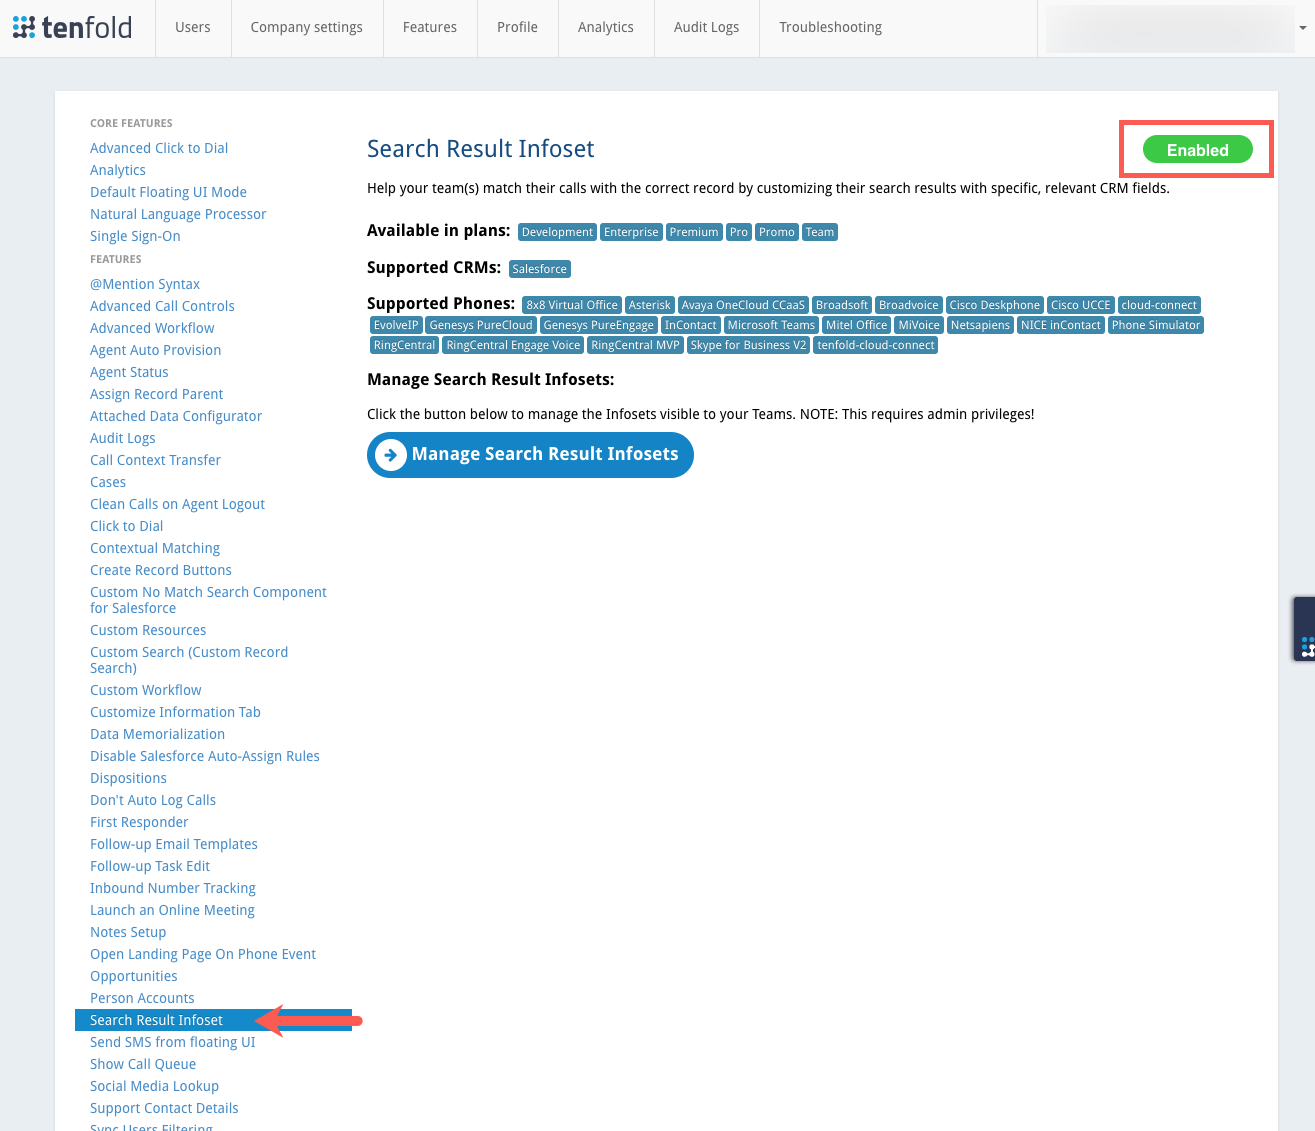The height and width of the screenshot is (1131, 1315).
Task: Click the Microsoft Teams phone tag
Action: point(770,325)
